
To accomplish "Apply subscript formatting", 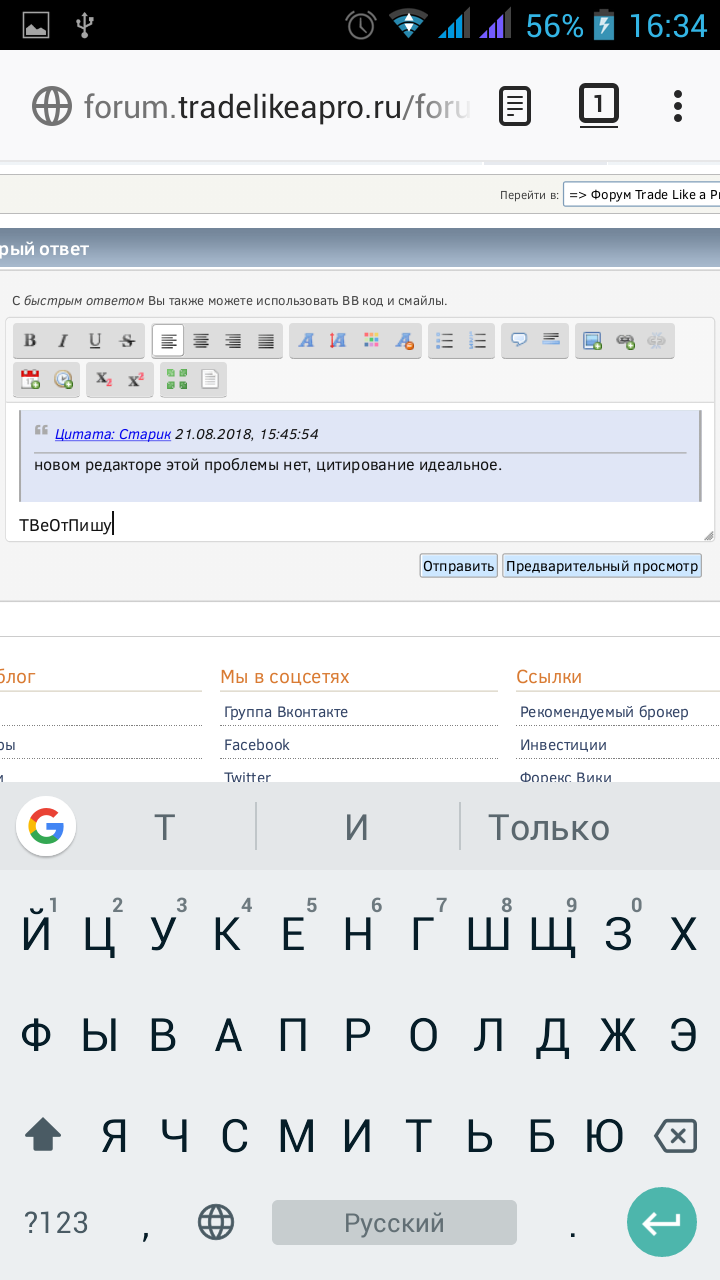I will point(103,379).
